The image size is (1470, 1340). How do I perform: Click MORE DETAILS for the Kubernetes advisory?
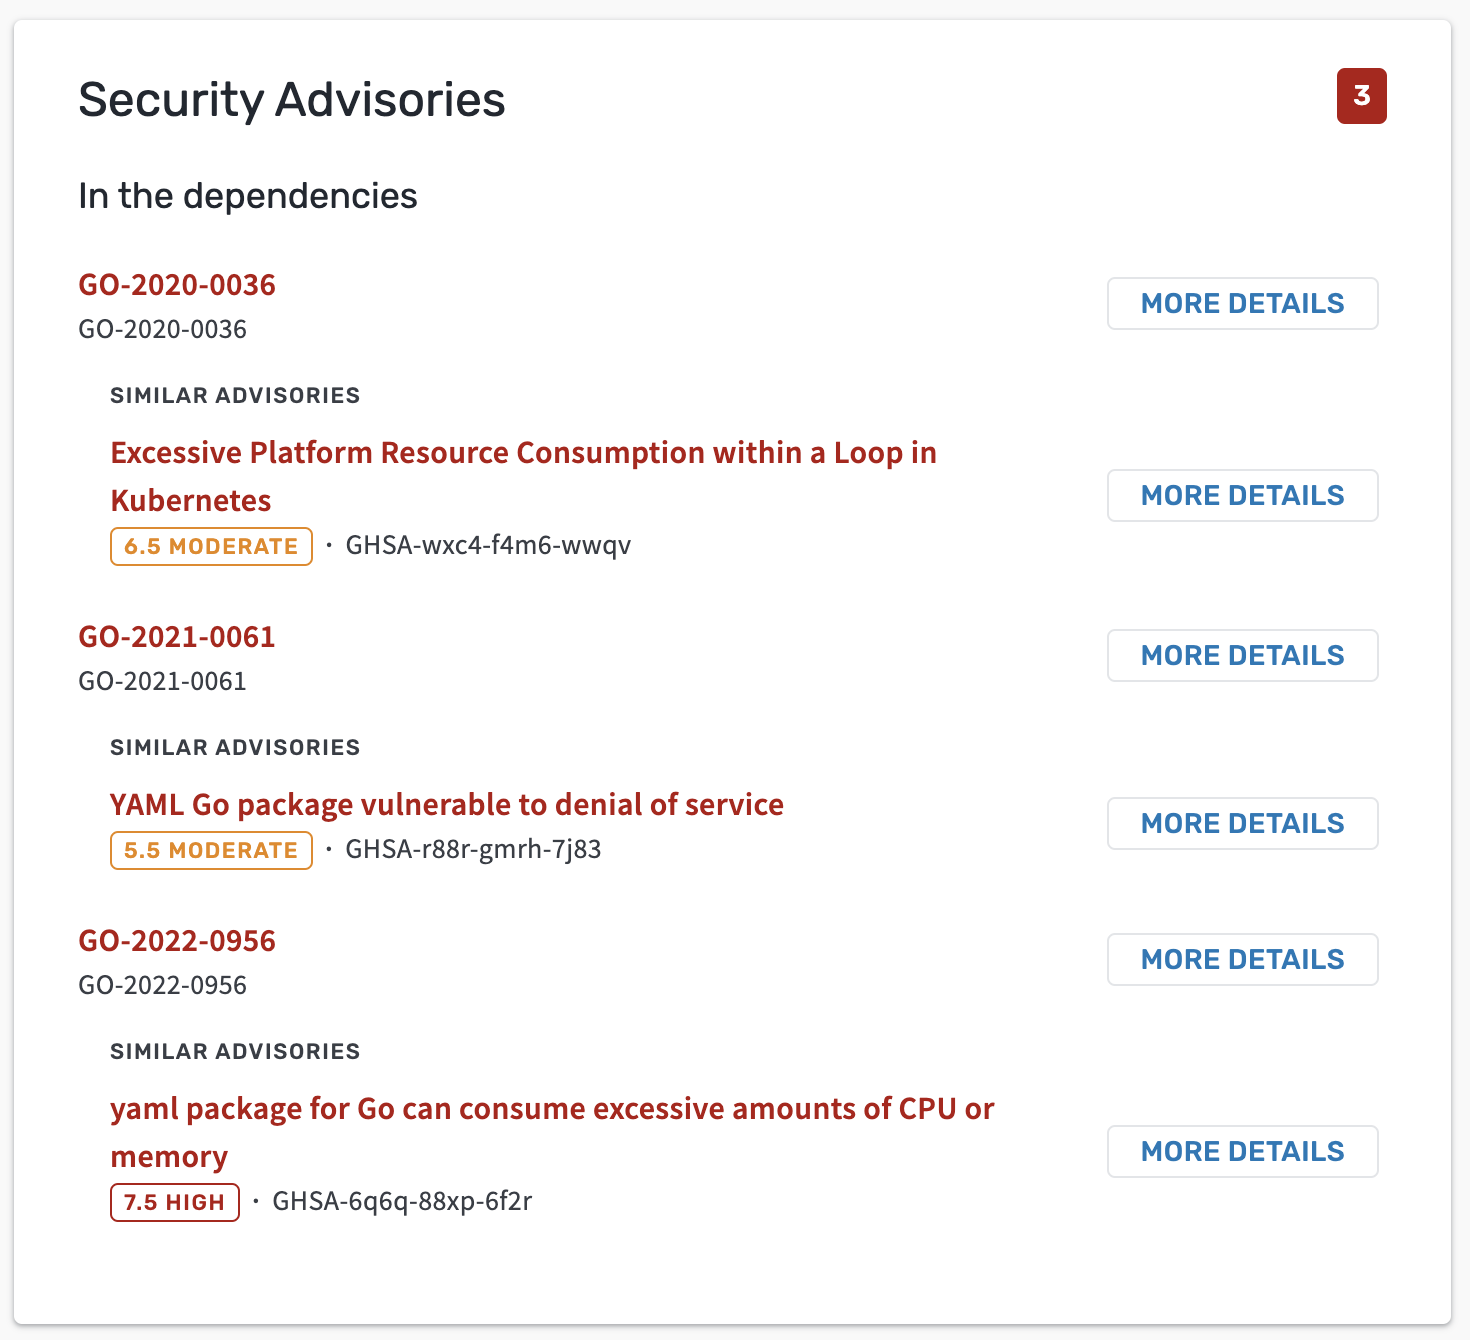coord(1242,495)
